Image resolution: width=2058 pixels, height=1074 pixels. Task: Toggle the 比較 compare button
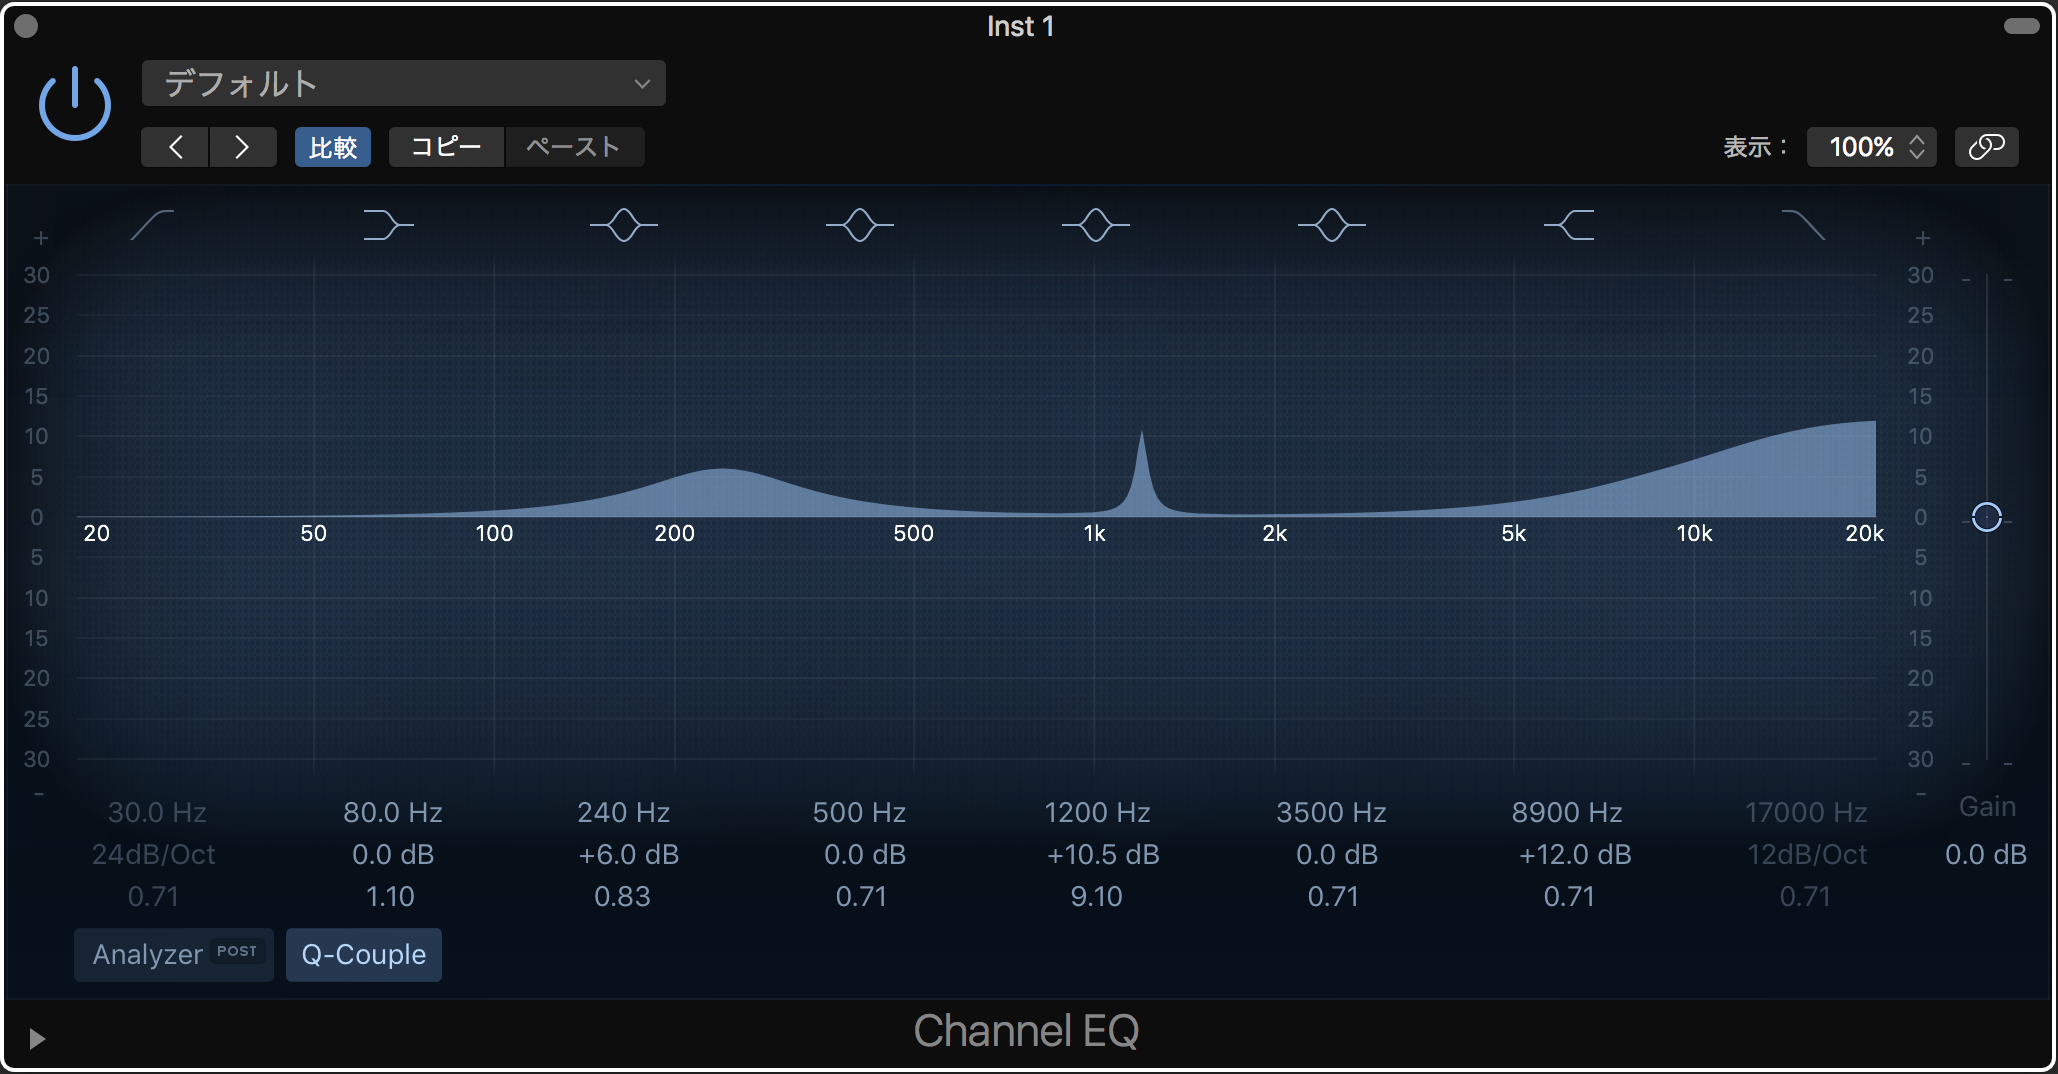[333, 147]
